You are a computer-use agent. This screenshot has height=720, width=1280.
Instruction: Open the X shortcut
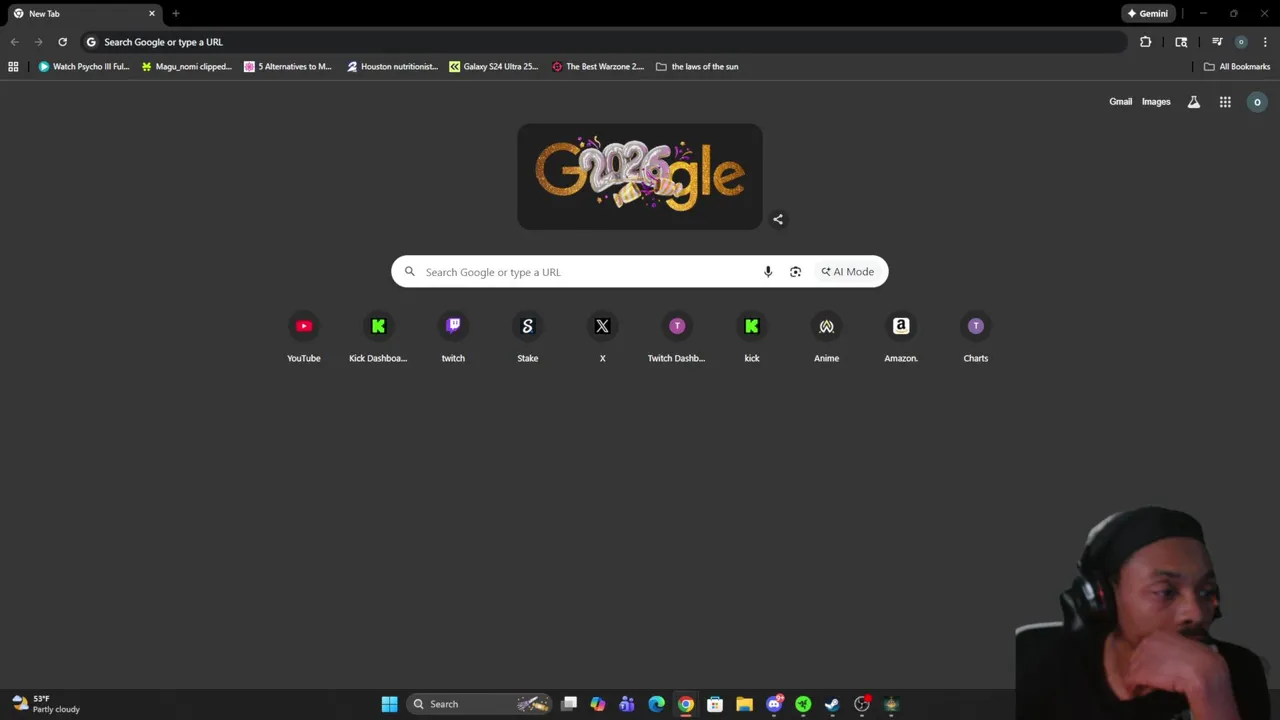point(602,337)
